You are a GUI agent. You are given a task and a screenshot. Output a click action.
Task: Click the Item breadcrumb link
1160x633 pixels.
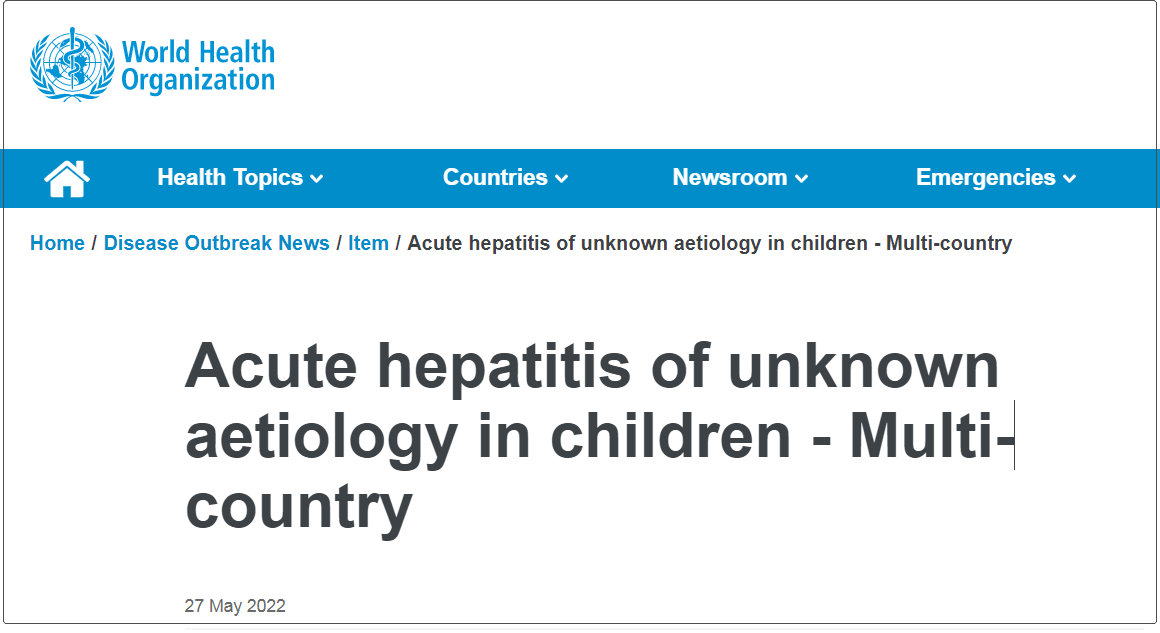368,243
